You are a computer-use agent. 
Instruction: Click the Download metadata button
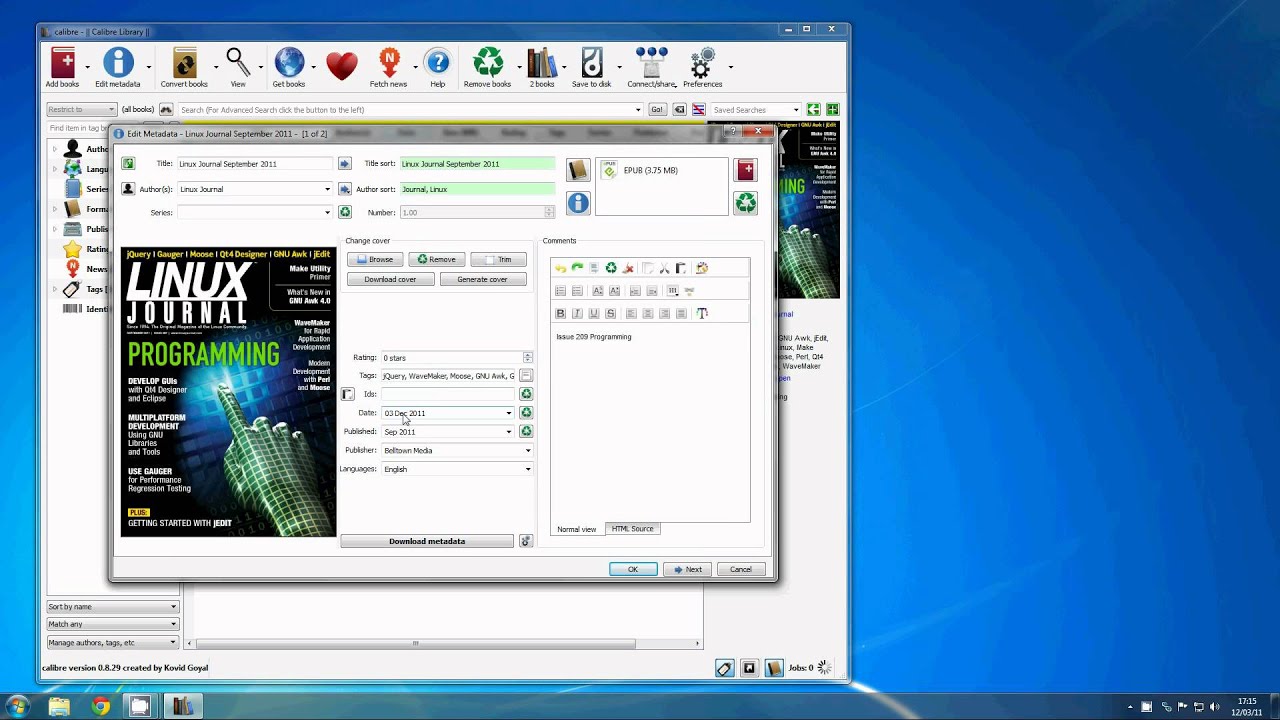click(x=427, y=541)
